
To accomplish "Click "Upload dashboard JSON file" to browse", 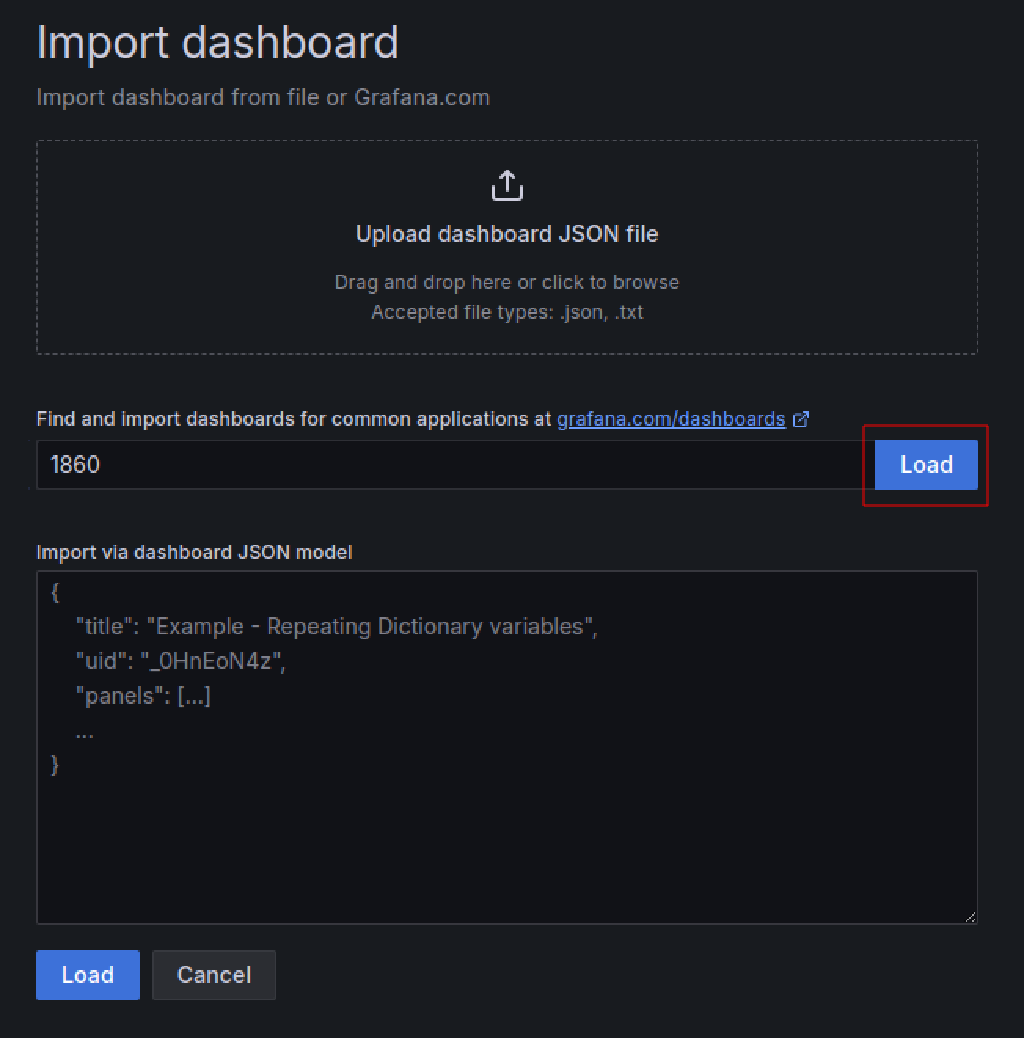I will [x=507, y=233].
